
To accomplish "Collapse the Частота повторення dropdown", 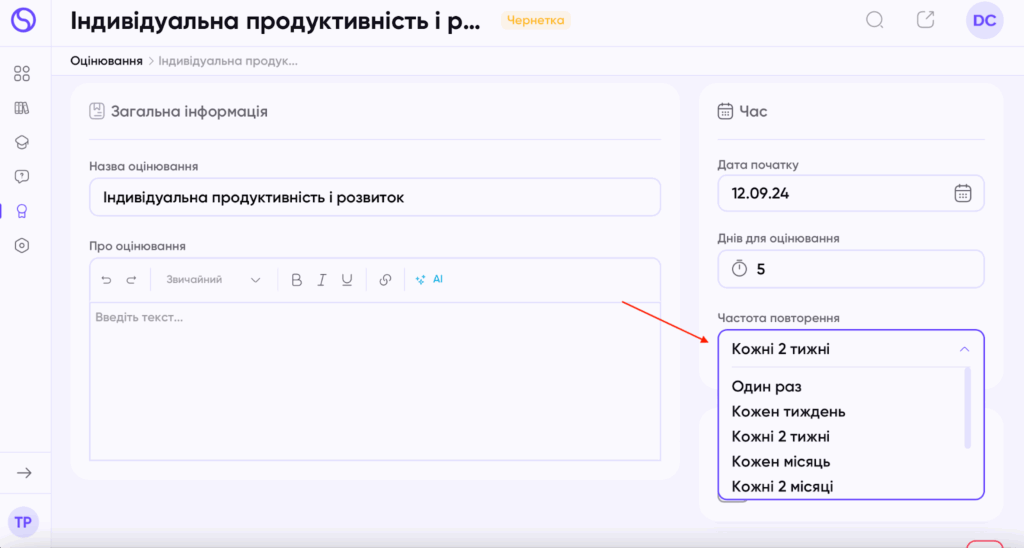I will tap(964, 349).
